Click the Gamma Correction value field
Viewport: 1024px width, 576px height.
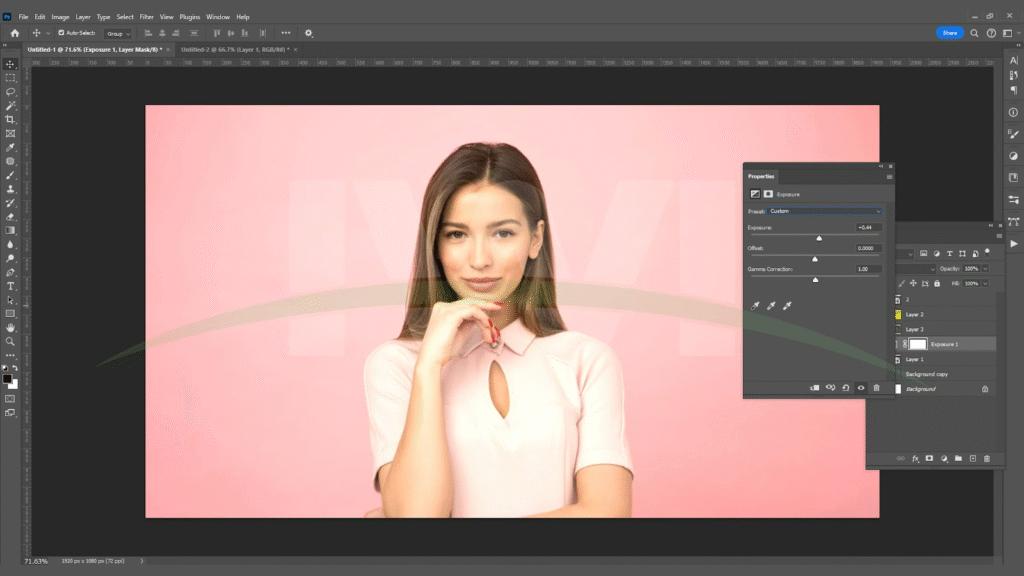click(868, 269)
